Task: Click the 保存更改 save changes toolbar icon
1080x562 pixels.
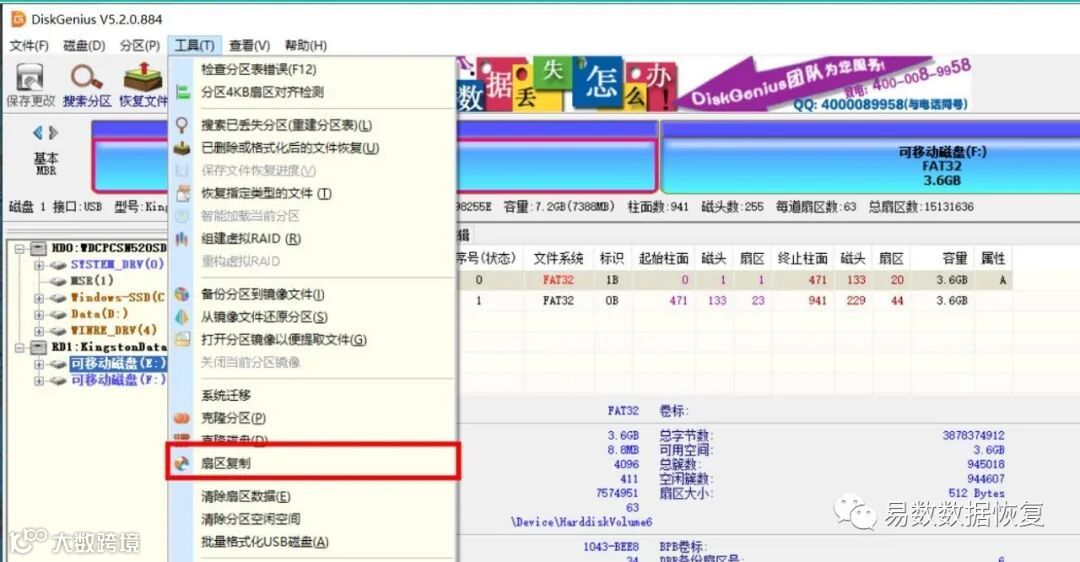Action: (x=30, y=76)
